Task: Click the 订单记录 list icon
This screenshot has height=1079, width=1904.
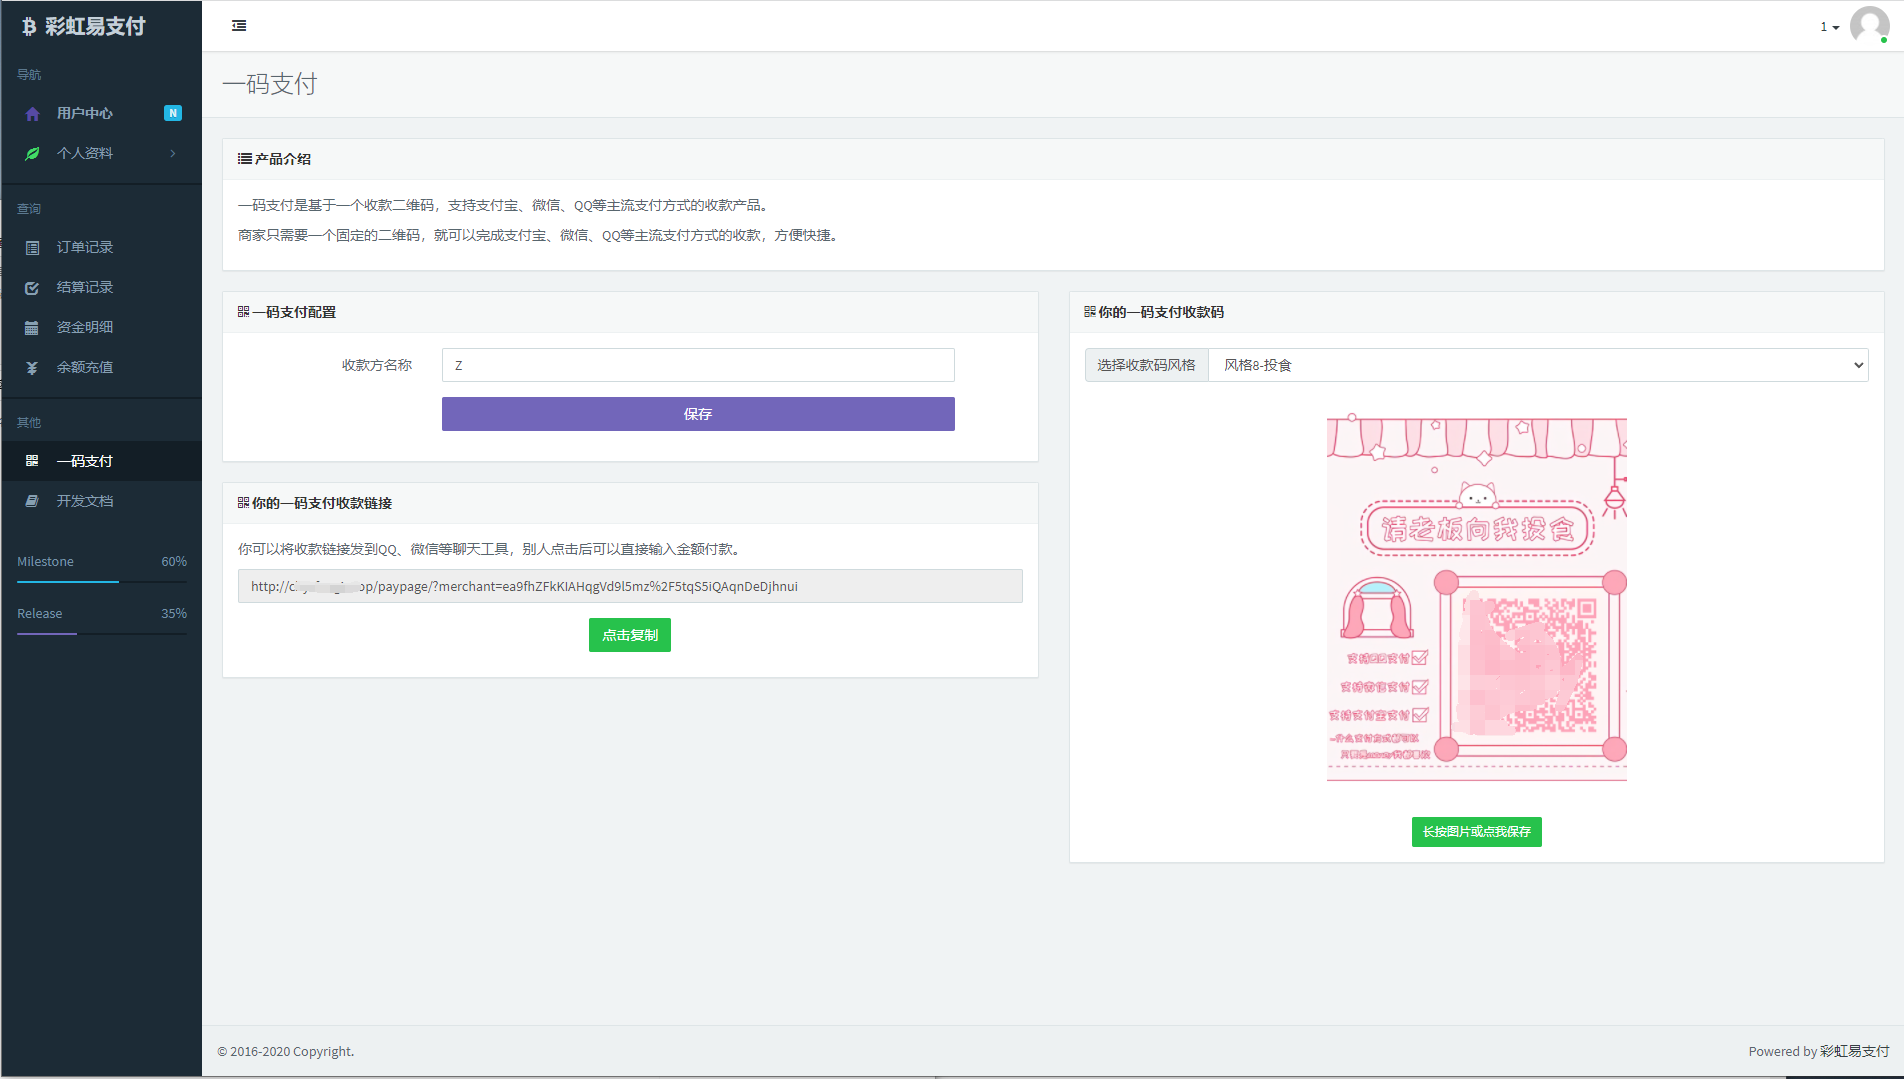Action: (32, 248)
